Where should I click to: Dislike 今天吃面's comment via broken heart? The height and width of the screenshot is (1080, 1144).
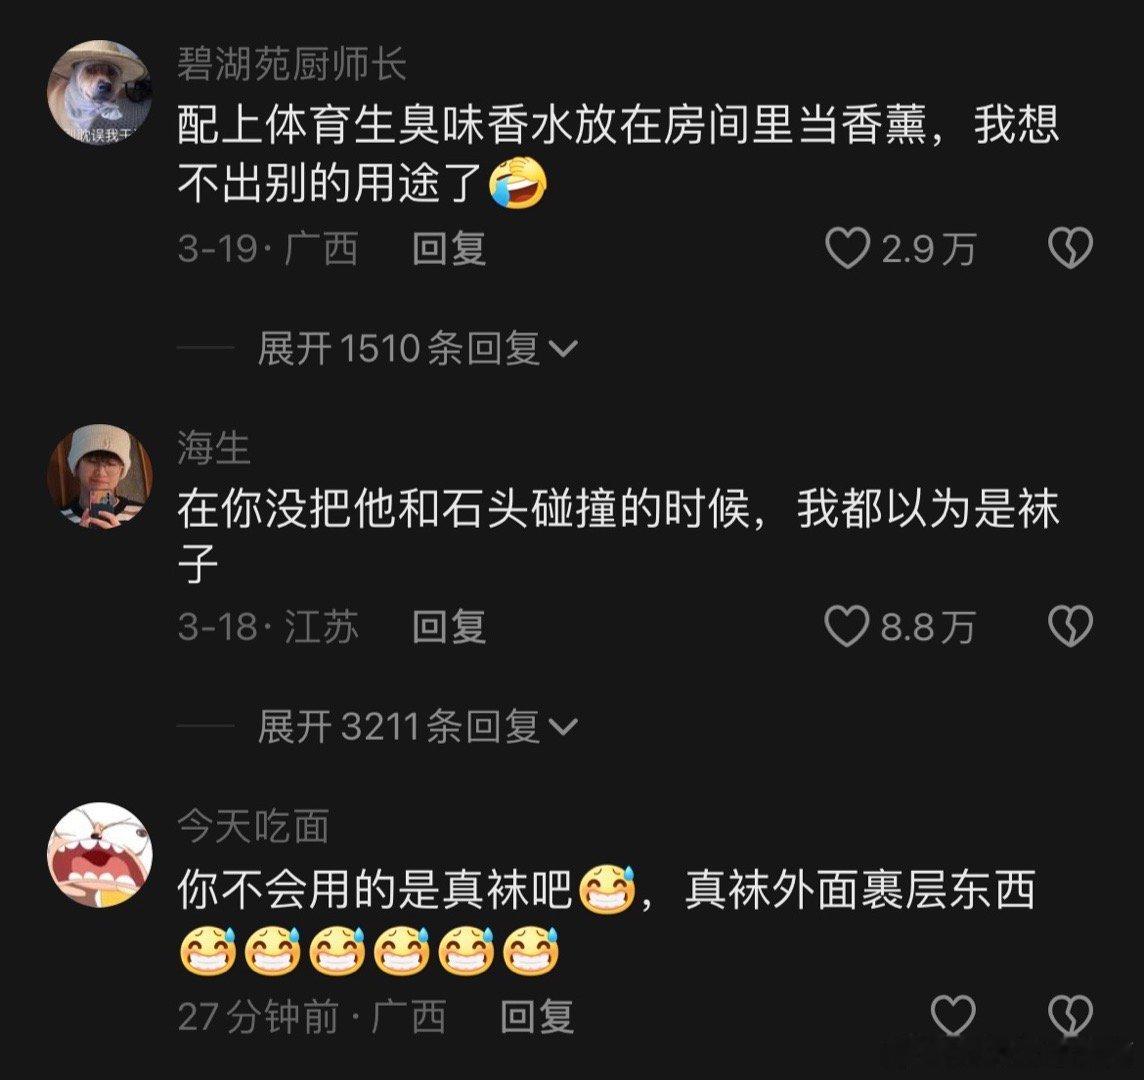[x=1070, y=1016]
